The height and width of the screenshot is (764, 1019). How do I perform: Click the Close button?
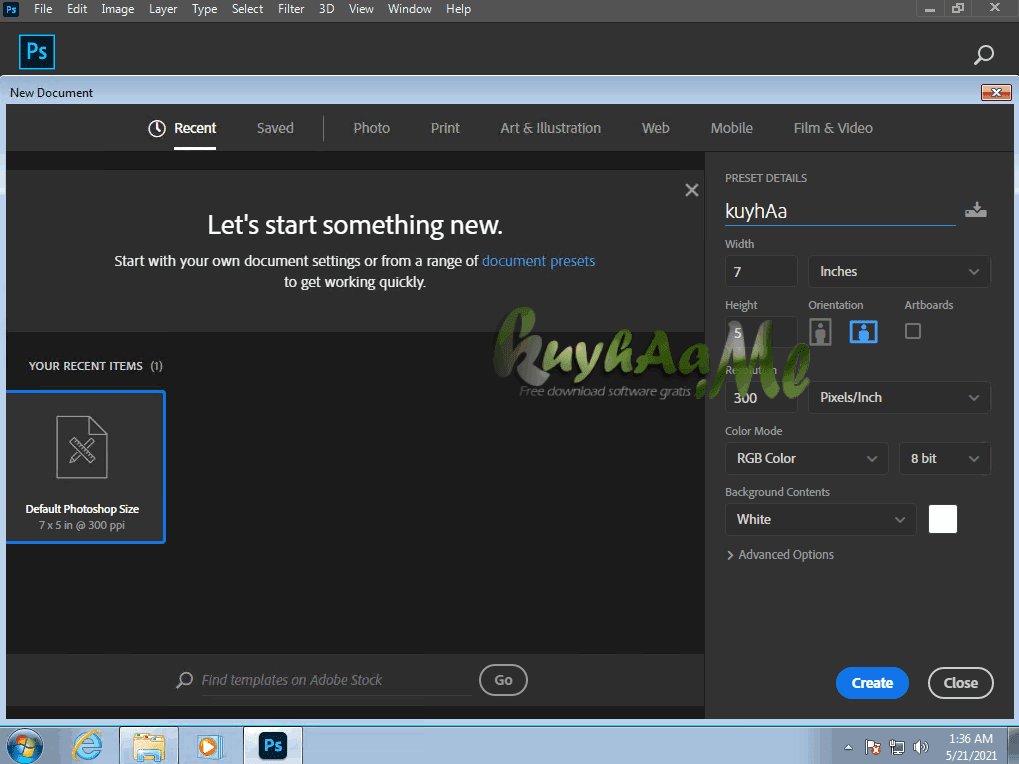pos(961,683)
